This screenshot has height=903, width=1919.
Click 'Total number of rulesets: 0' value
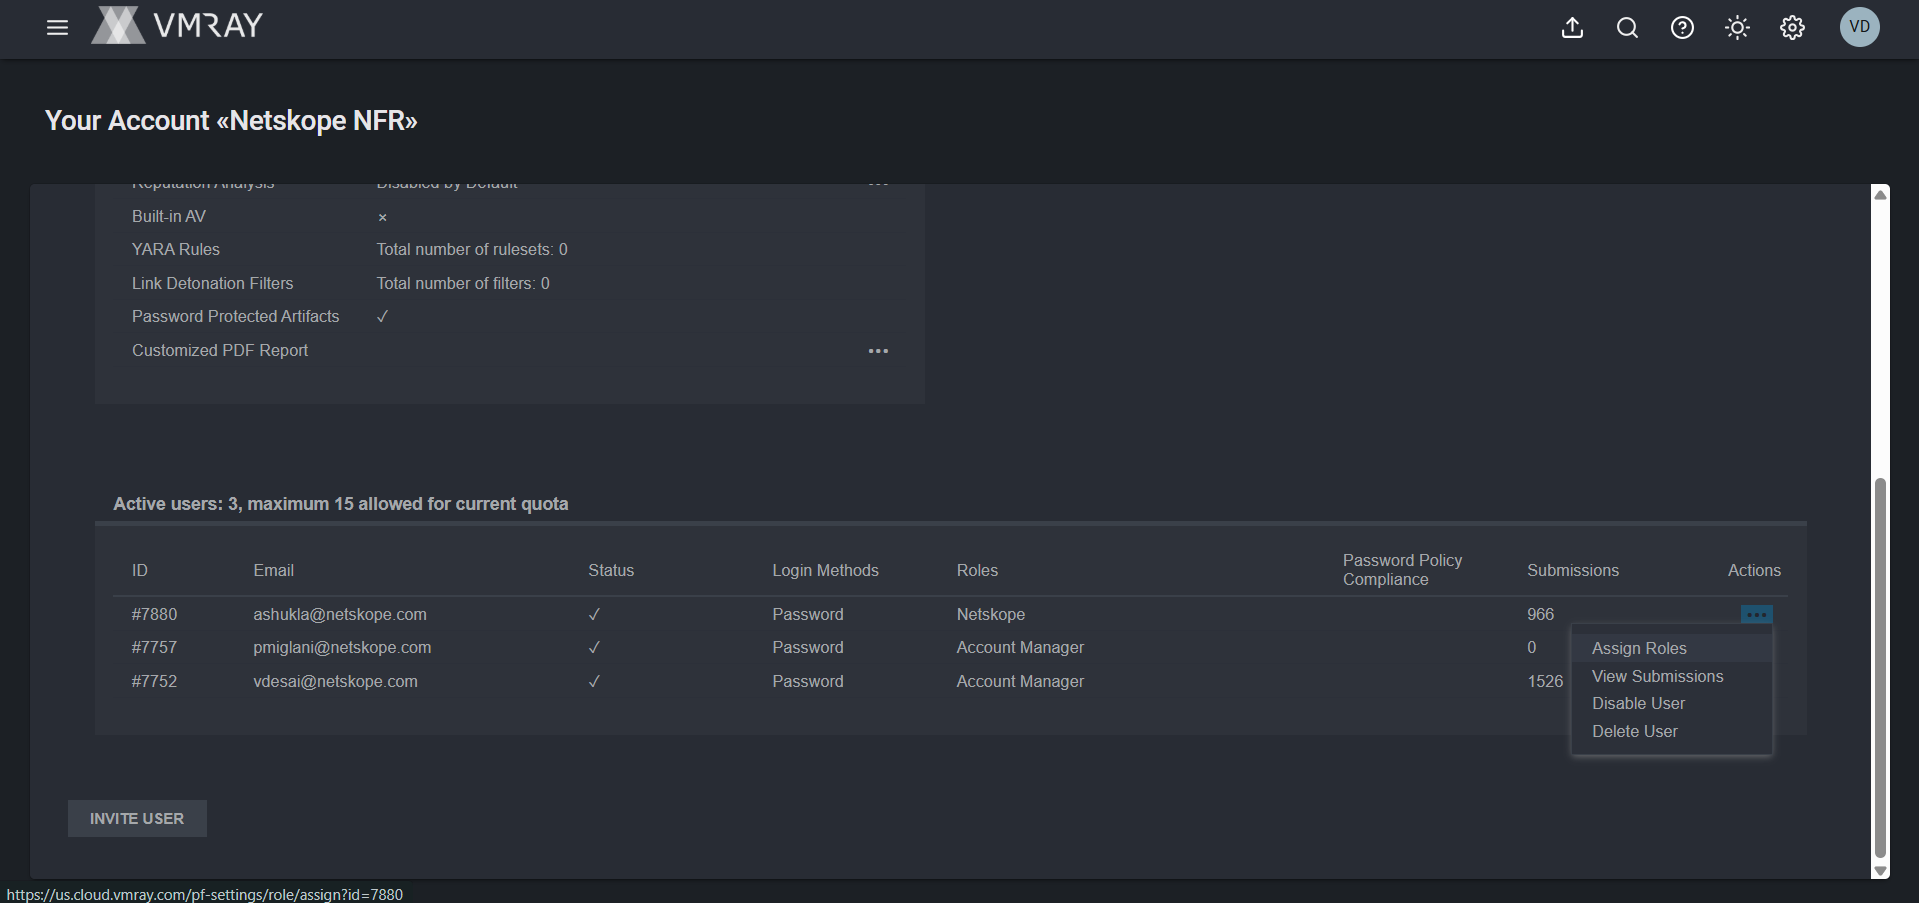click(x=472, y=249)
